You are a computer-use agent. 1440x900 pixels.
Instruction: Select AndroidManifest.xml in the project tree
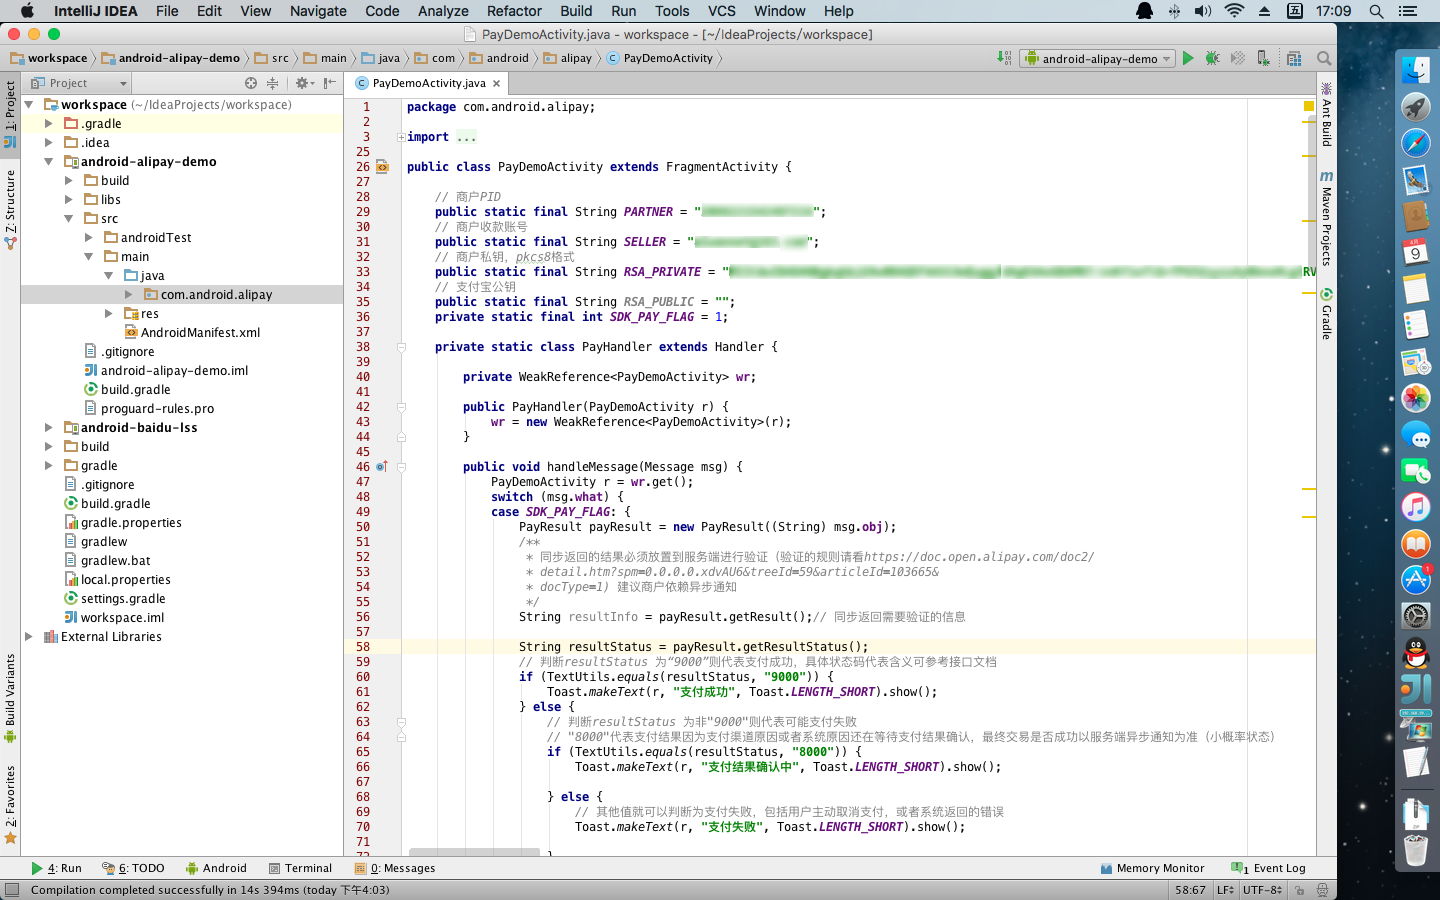click(200, 332)
